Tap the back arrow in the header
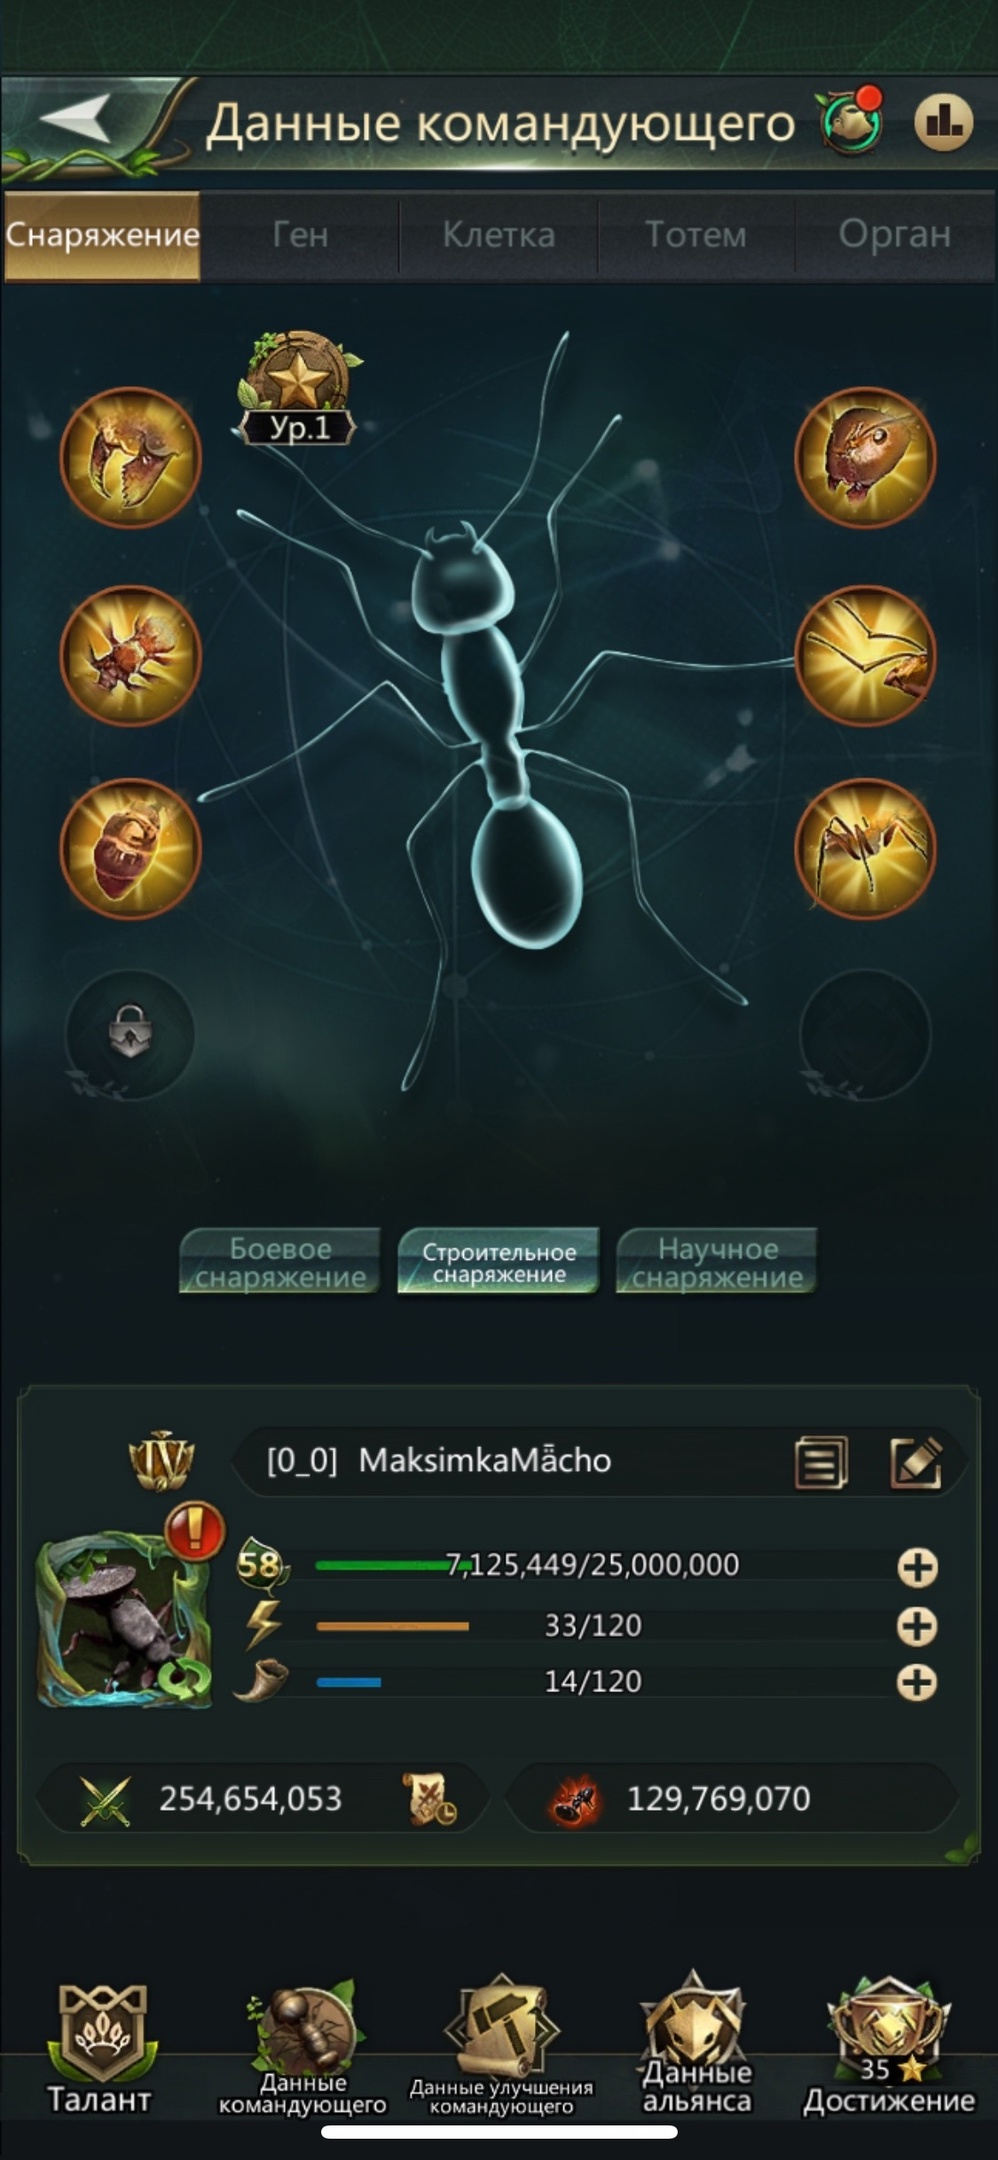This screenshot has width=998, height=2160. [78, 121]
